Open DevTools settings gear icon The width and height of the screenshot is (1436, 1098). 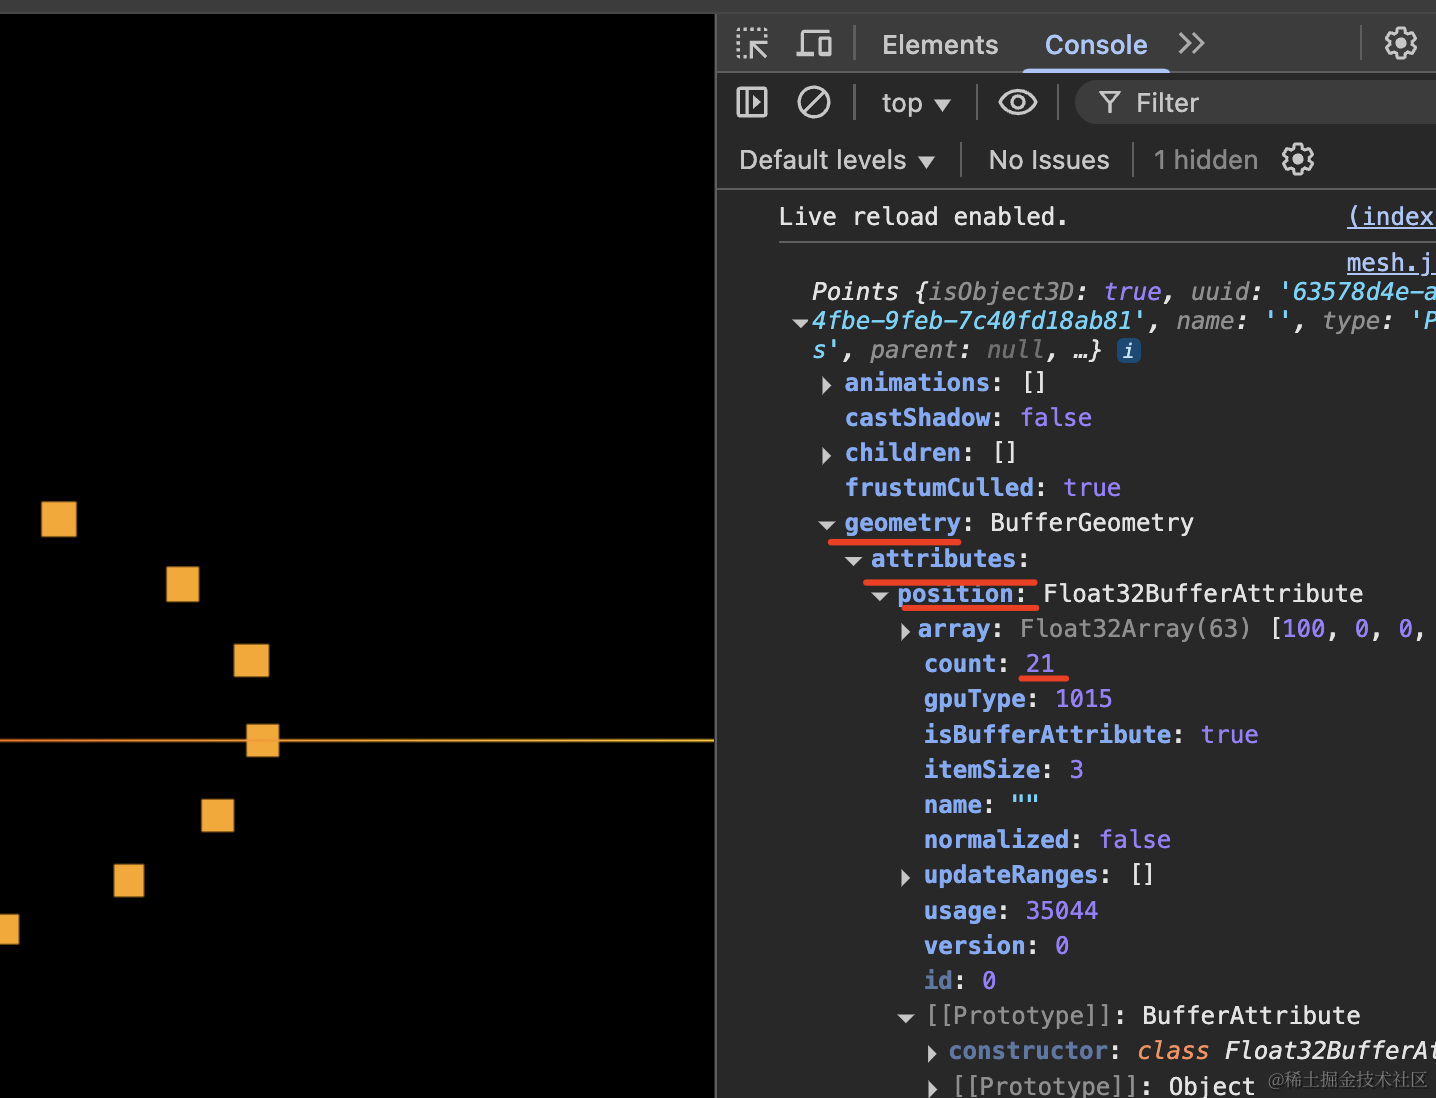(x=1400, y=43)
